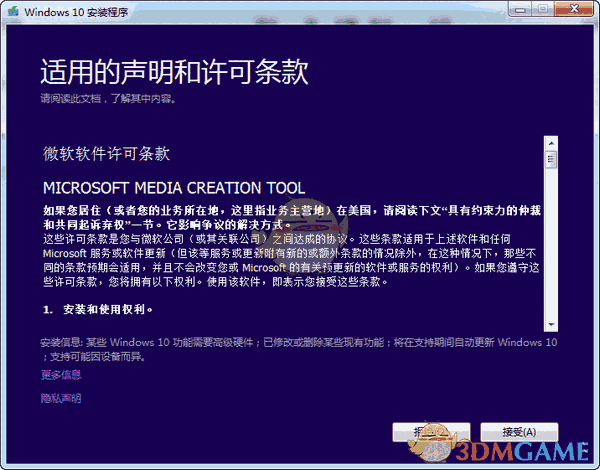Viewport: 600px width, 470px height.
Task: Open the 更多信息 link
Action: pos(61,374)
